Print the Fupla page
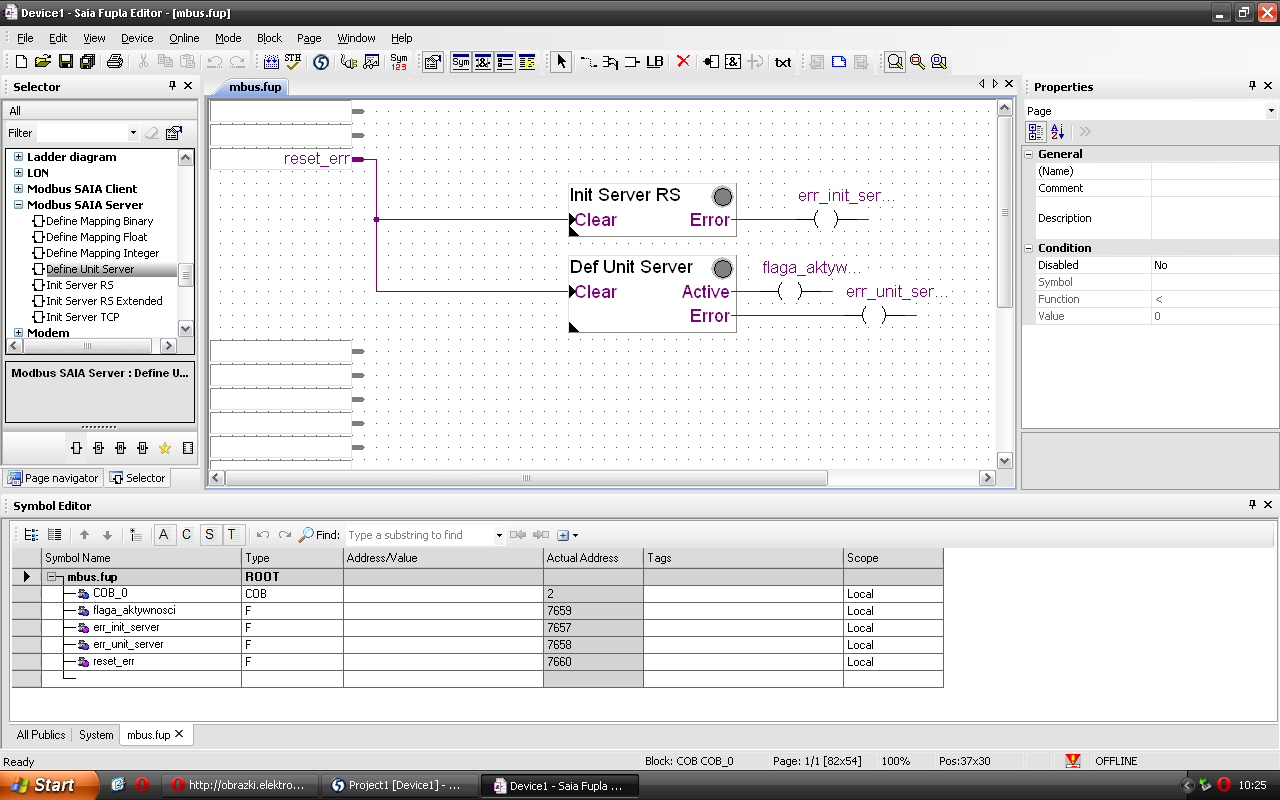The width and height of the screenshot is (1280, 800). [x=115, y=62]
